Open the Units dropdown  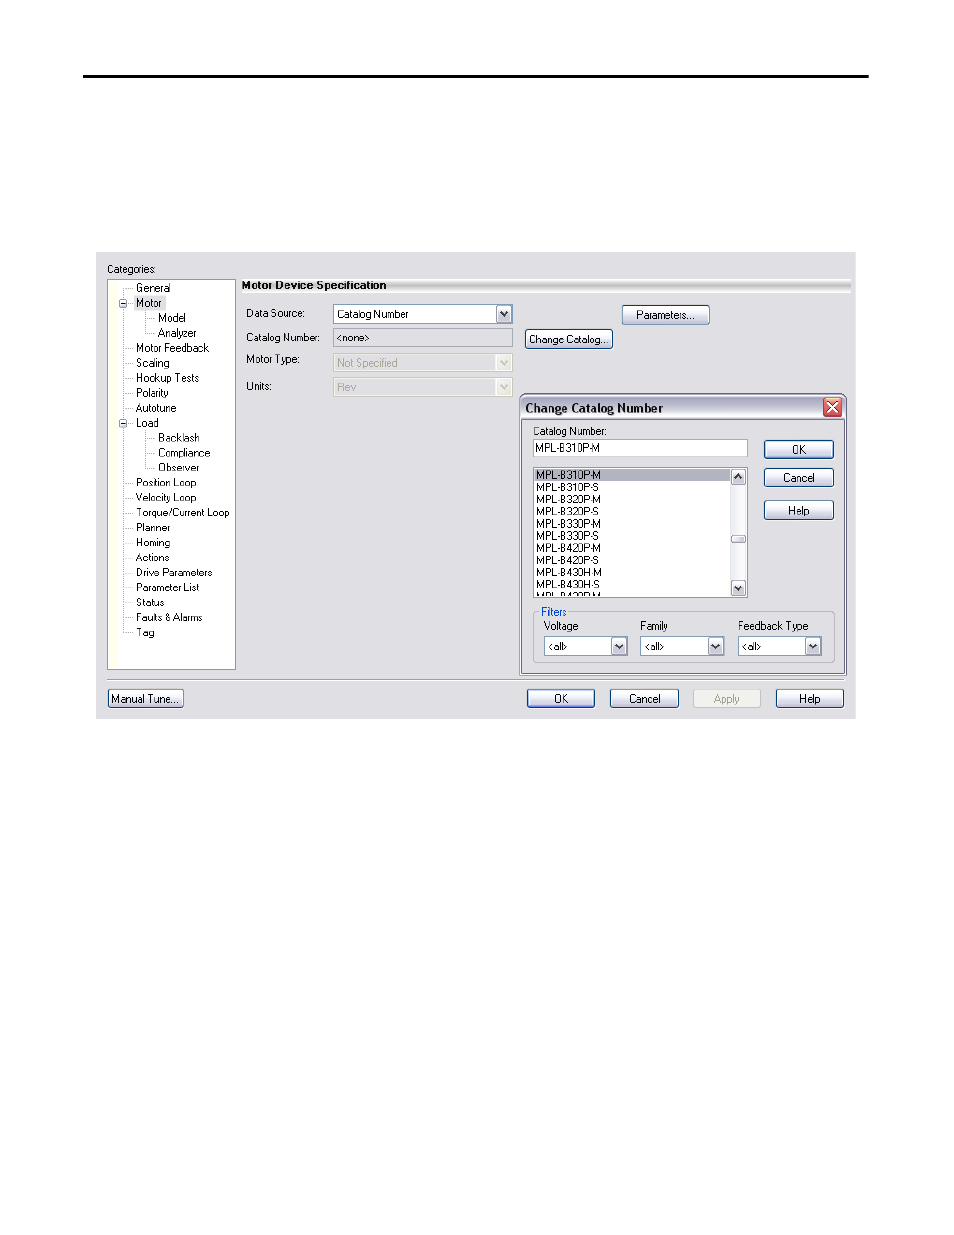(x=504, y=387)
